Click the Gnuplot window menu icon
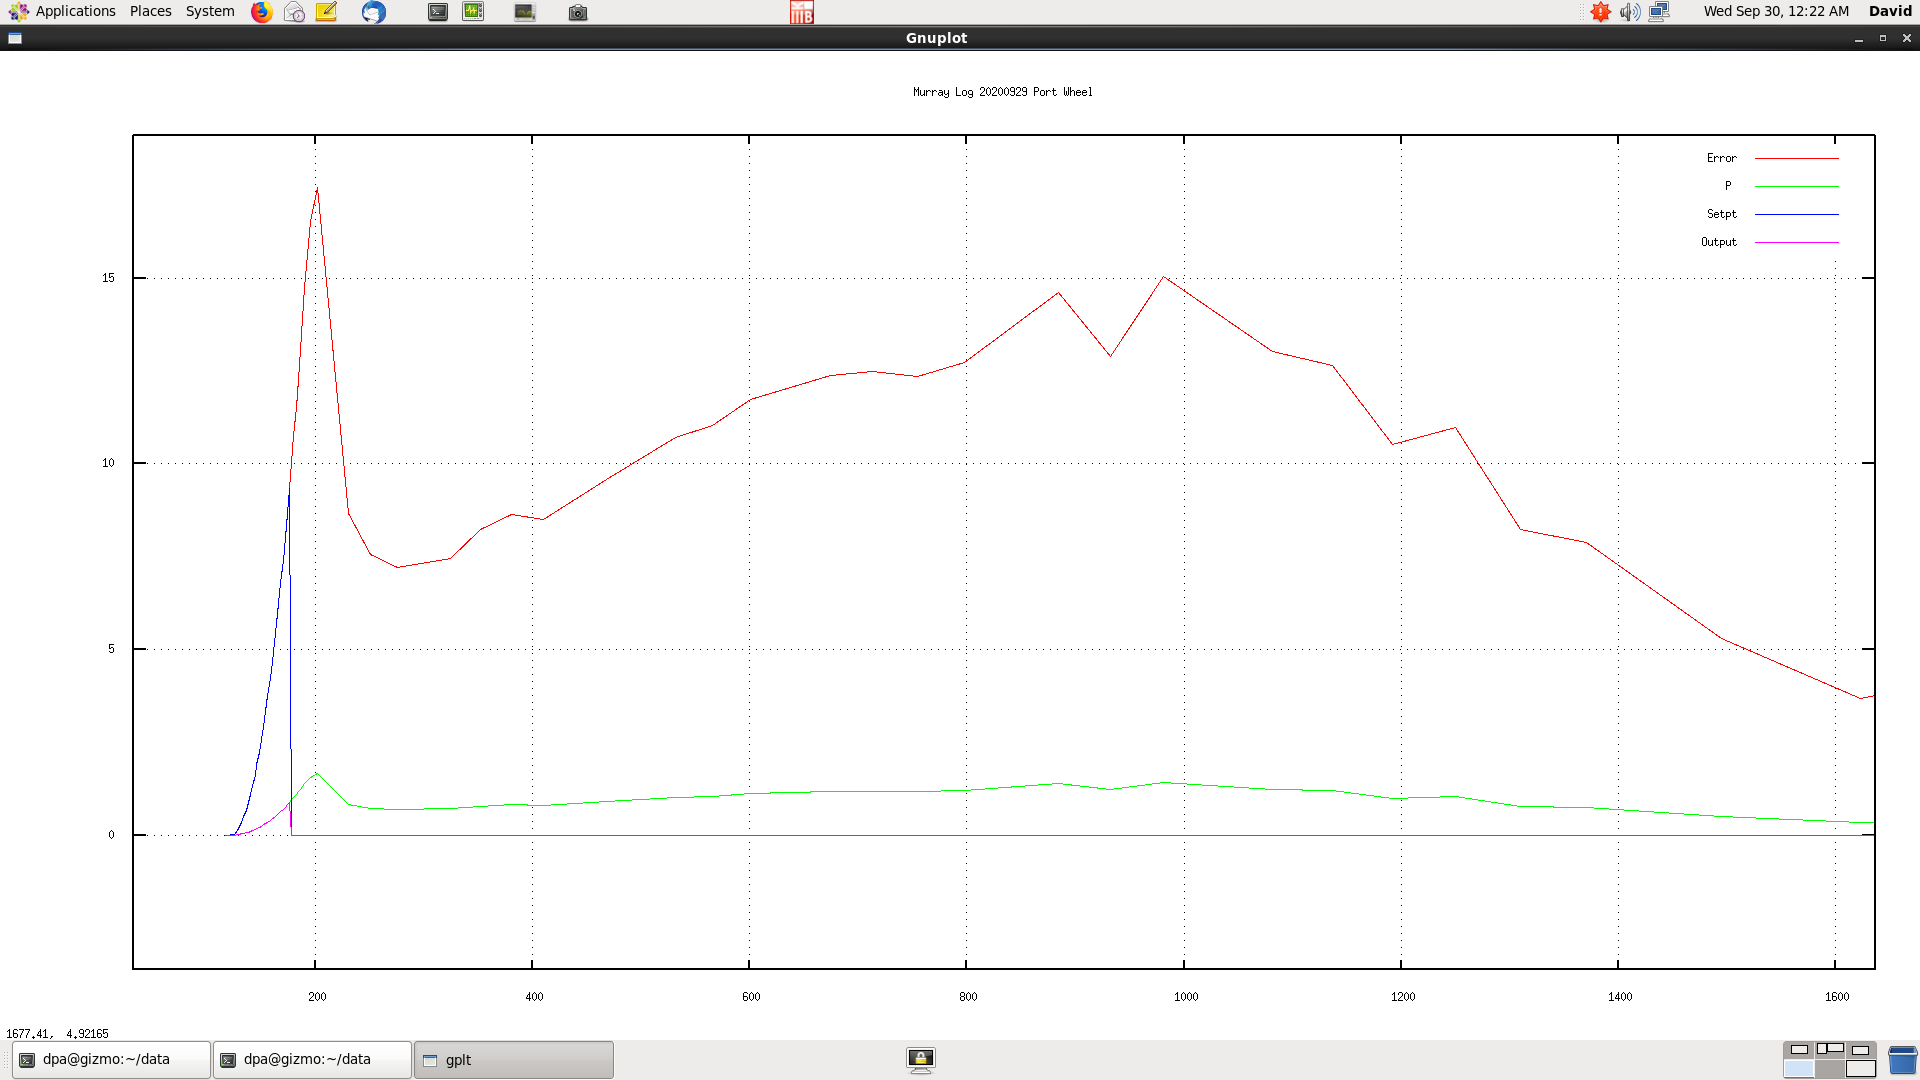1920x1080 pixels. (x=15, y=38)
